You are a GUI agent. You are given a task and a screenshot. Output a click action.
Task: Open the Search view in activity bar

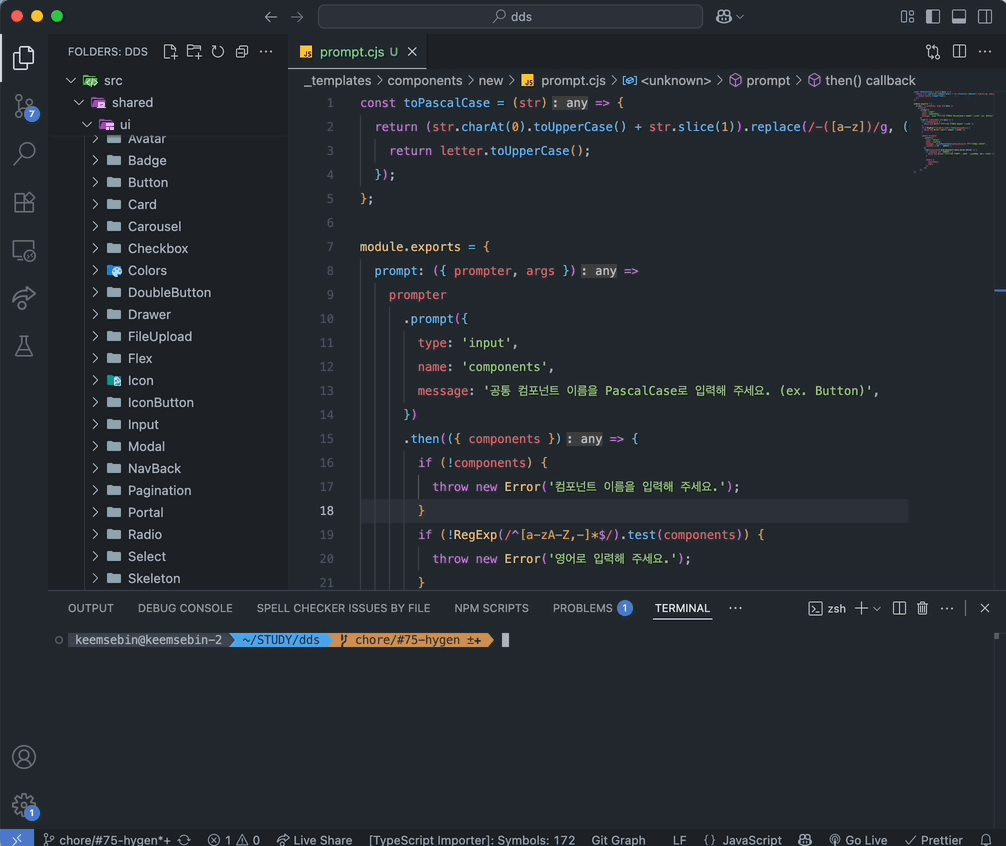pos(24,154)
